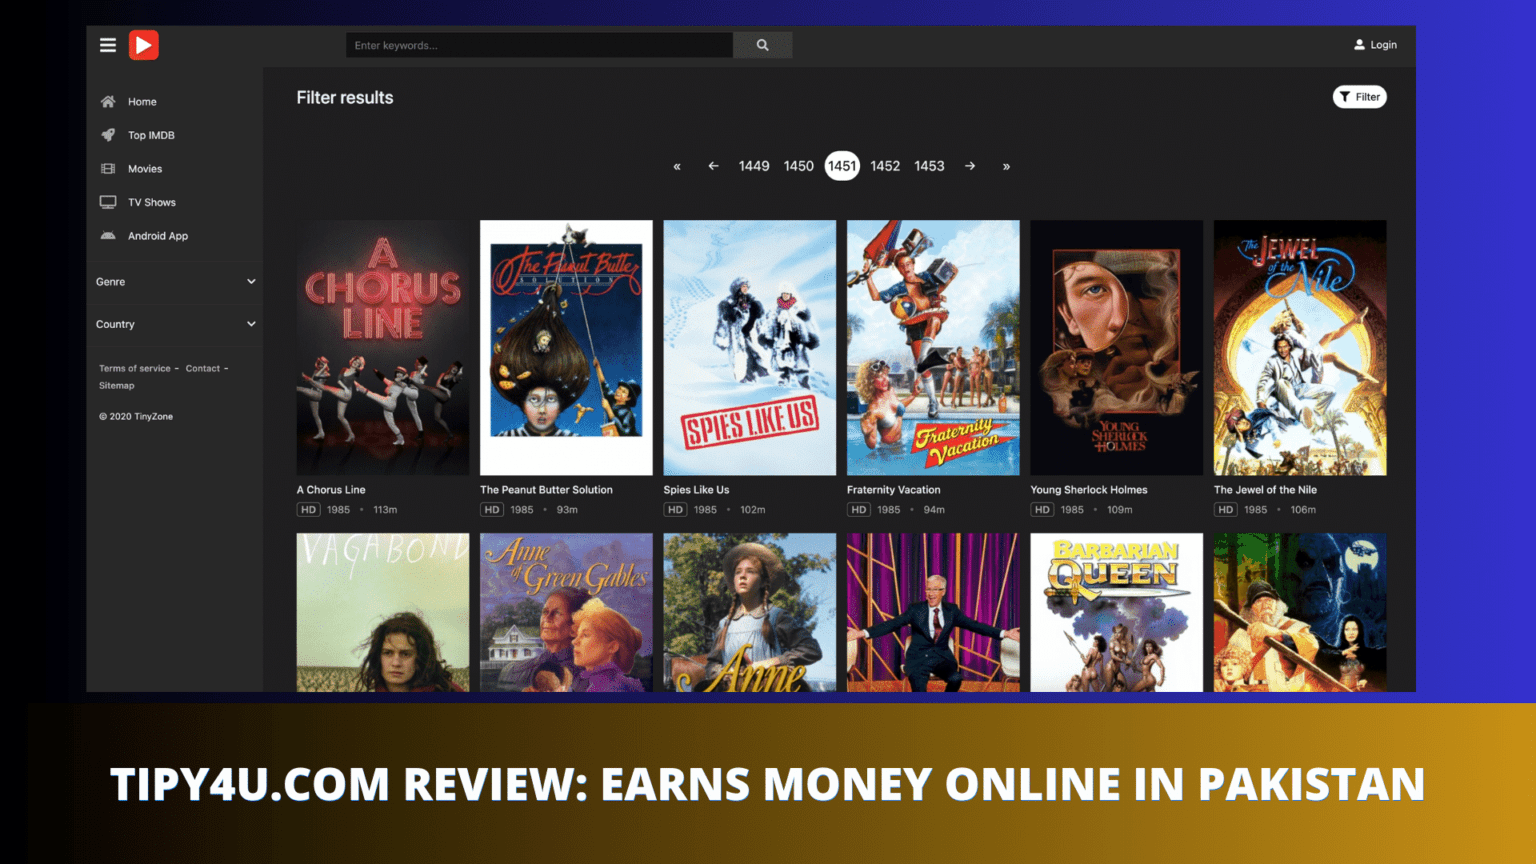Select current page 1451

(842, 166)
